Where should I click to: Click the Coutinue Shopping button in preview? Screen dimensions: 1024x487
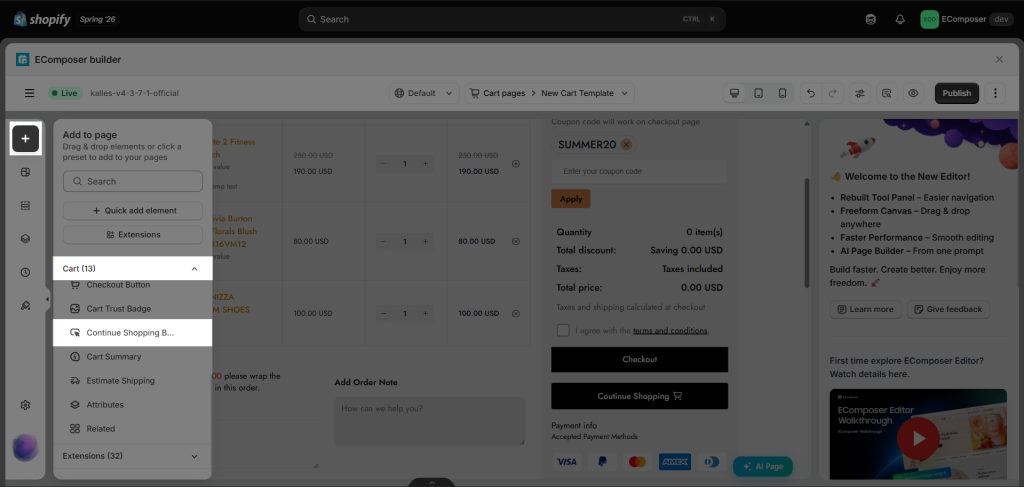coord(639,396)
